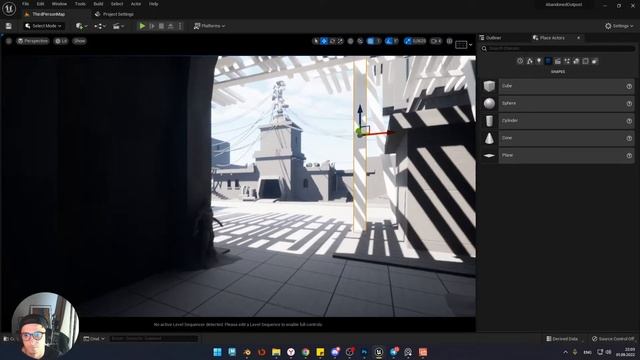The image size is (640, 360).
Task: Open the Perspective view mode dropdown
Action: click(33, 41)
